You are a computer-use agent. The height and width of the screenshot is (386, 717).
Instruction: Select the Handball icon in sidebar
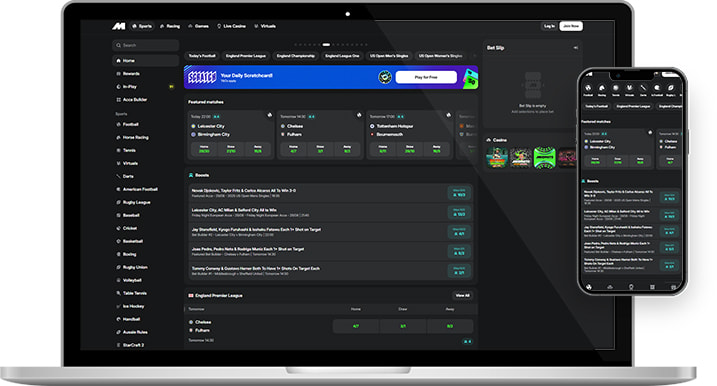point(118,319)
